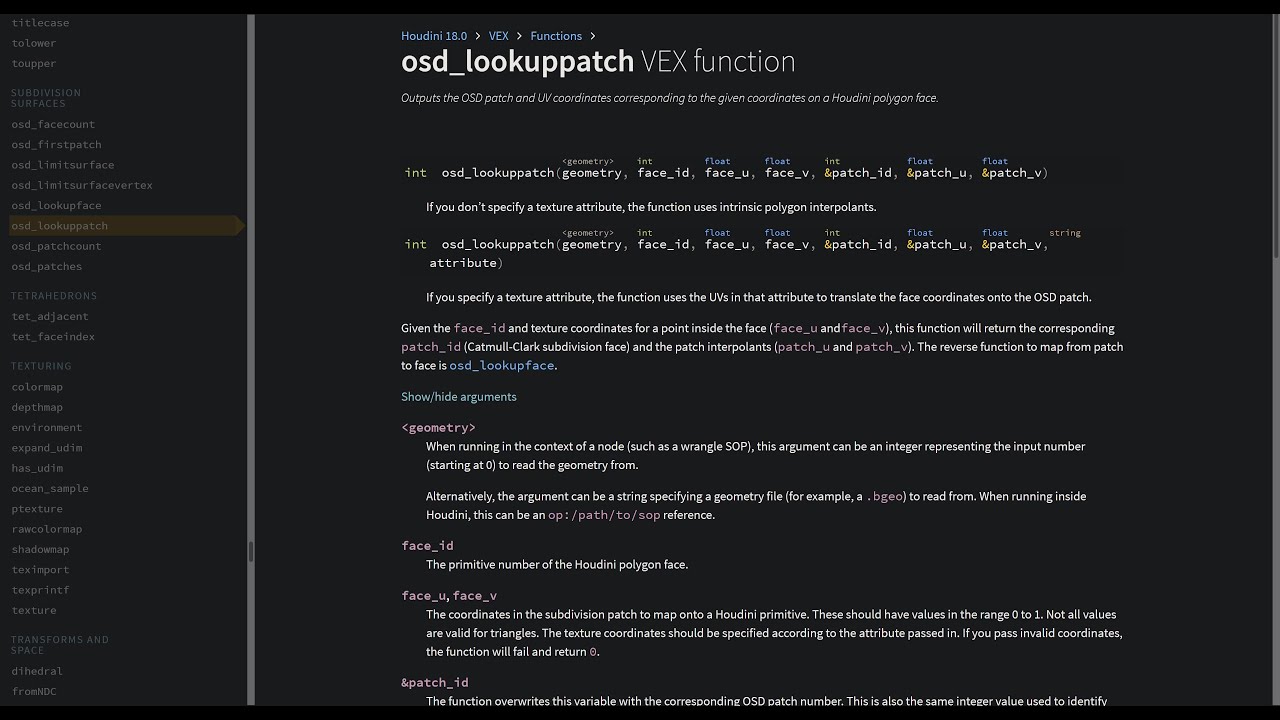The width and height of the screenshot is (1280, 720).
Task: Open osd_firstpatch in sidebar
Action: click(x=56, y=144)
